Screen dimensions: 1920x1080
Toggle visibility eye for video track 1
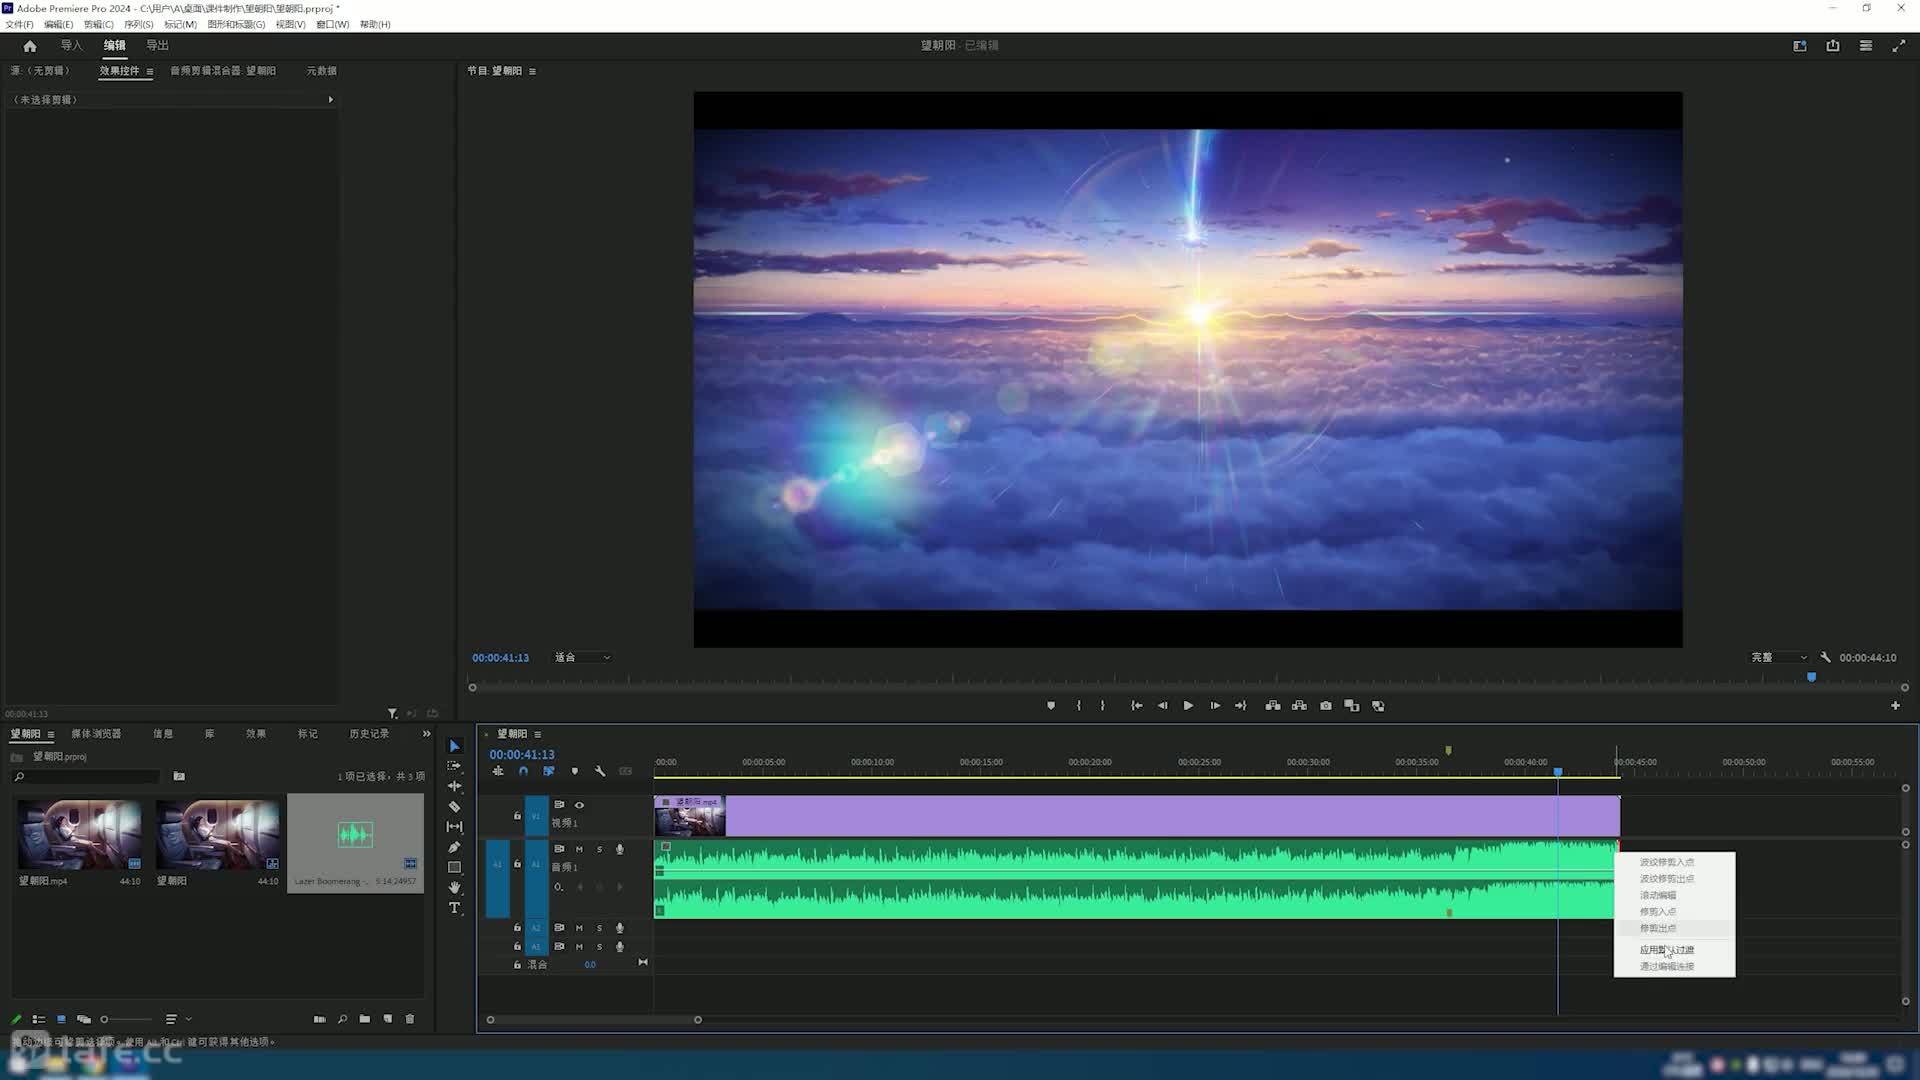pyautogui.click(x=579, y=805)
